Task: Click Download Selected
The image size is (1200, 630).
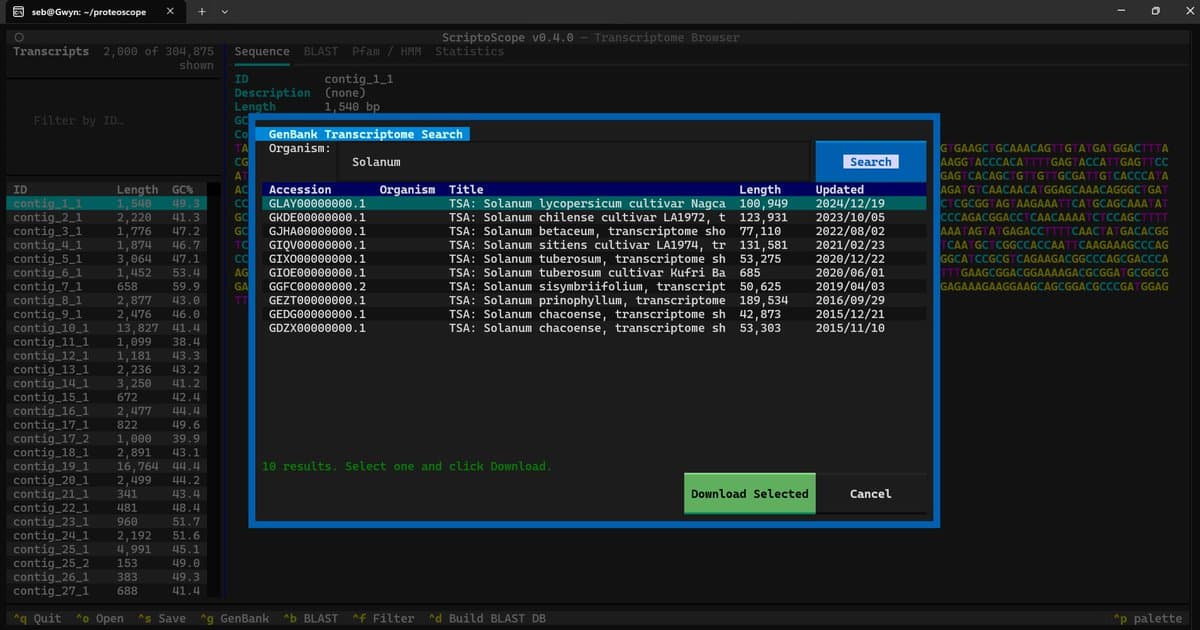Action: (749, 493)
